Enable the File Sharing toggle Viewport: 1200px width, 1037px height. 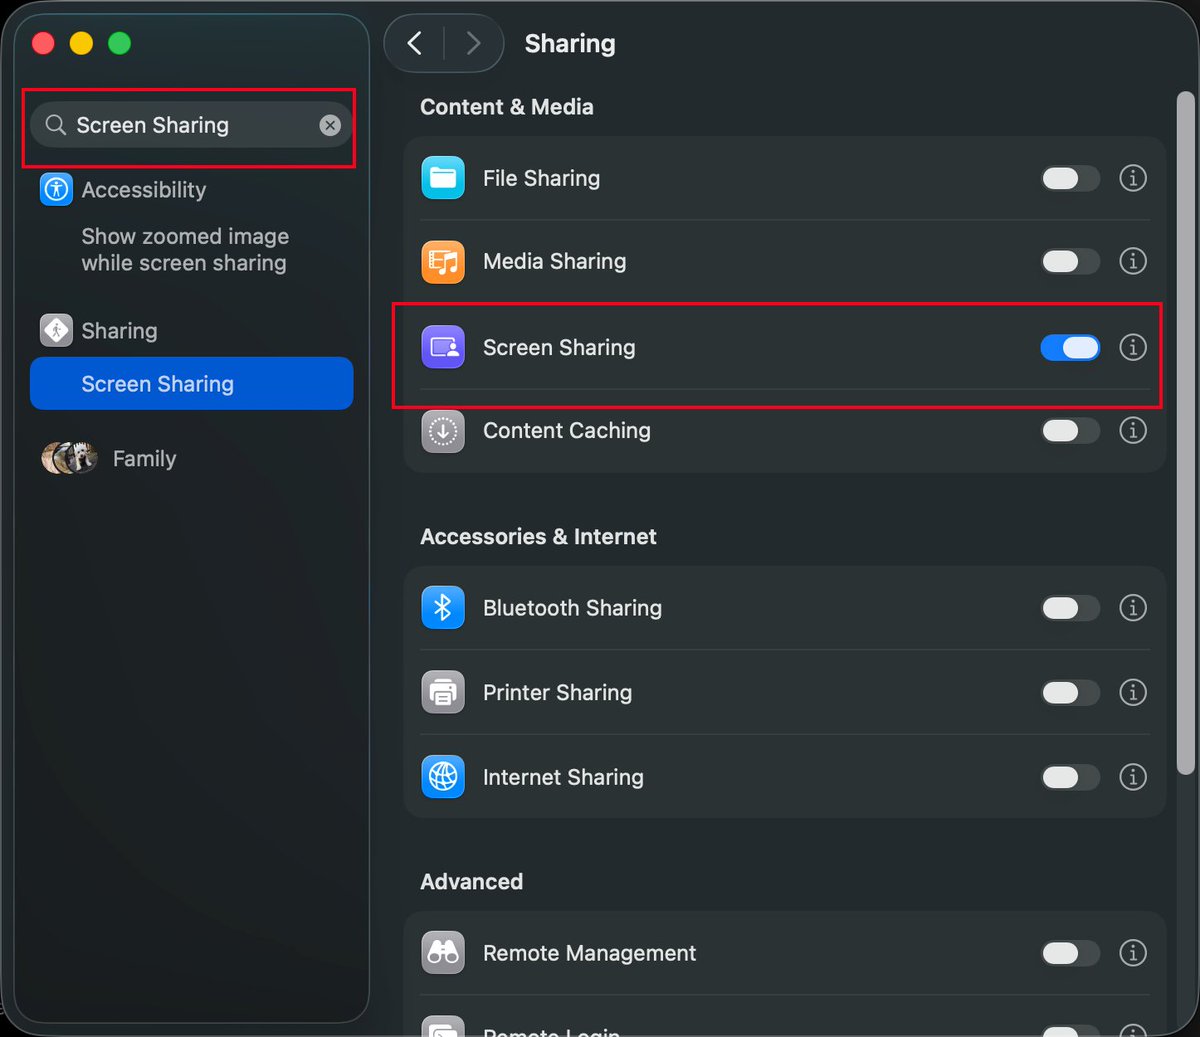(x=1070, y=178)
